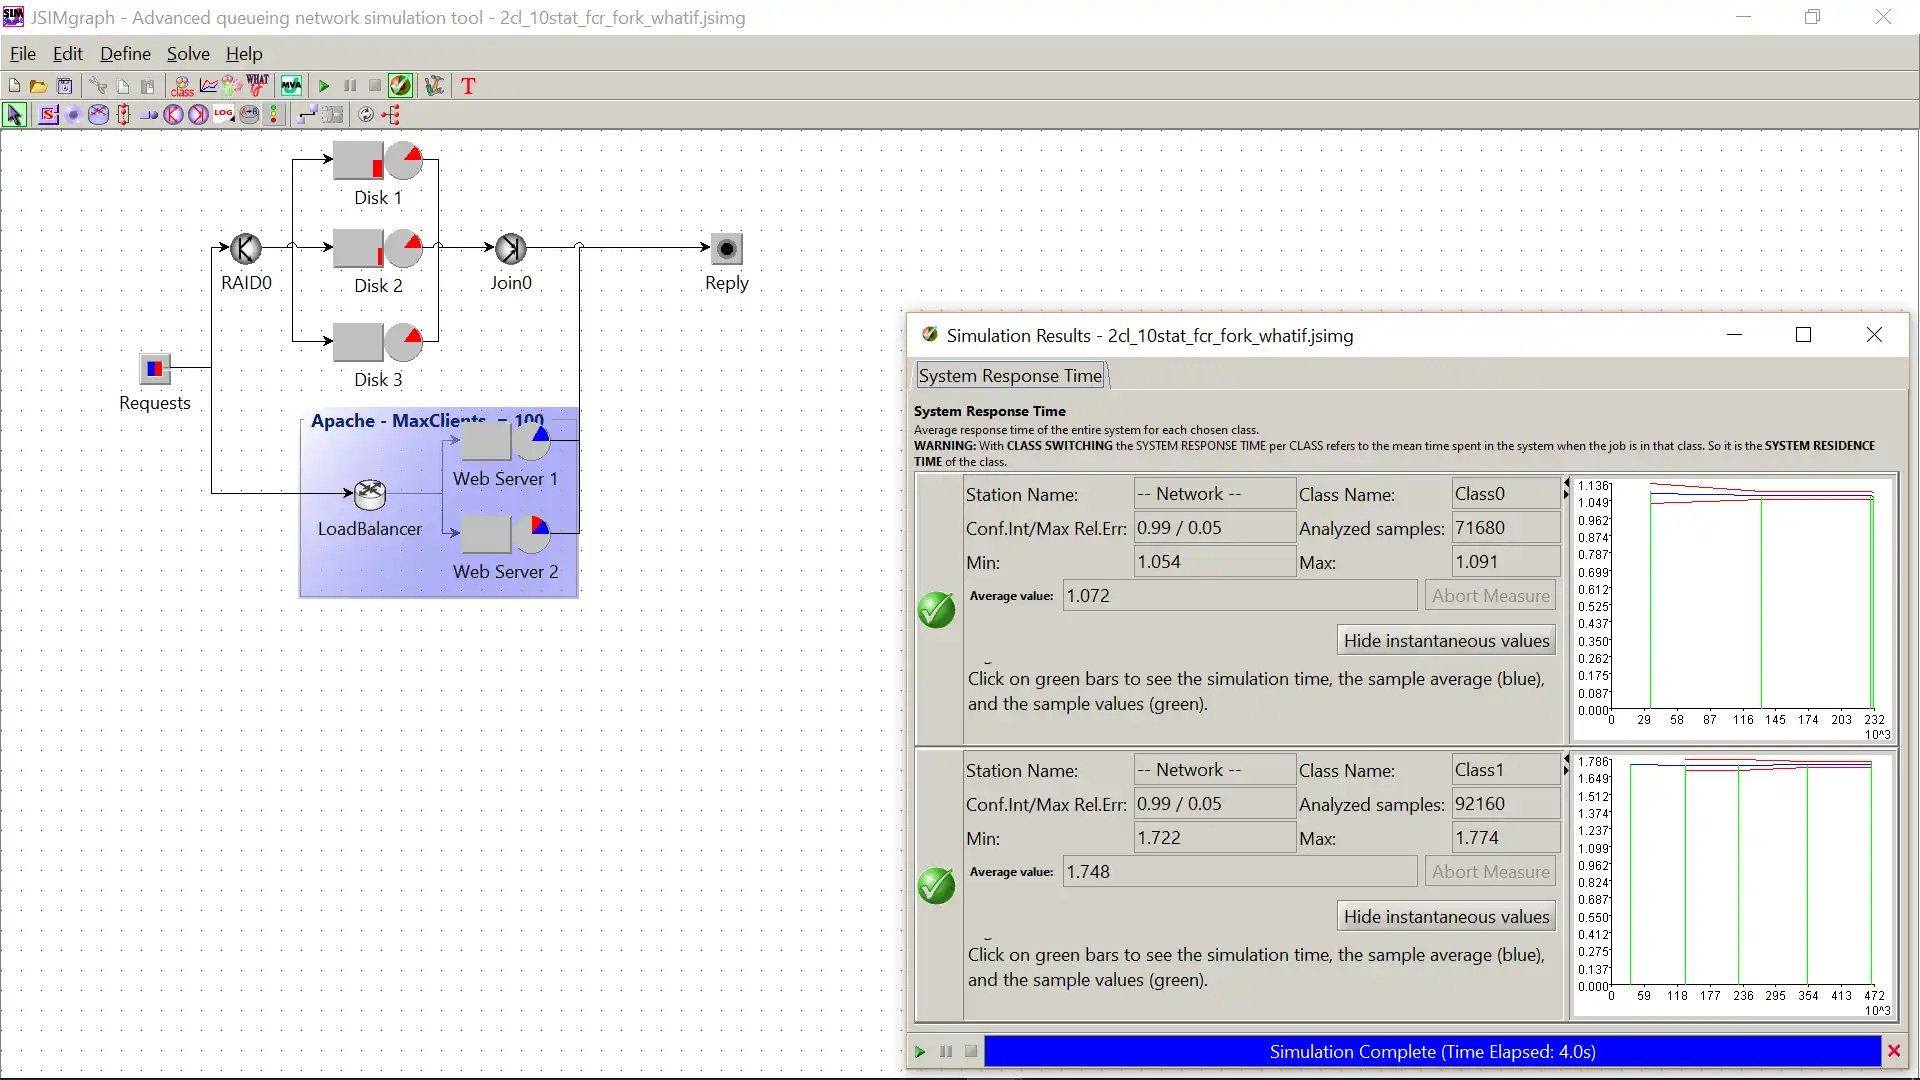
Task: Click the Average value input field for Class1
Action: click(1237, 870)
